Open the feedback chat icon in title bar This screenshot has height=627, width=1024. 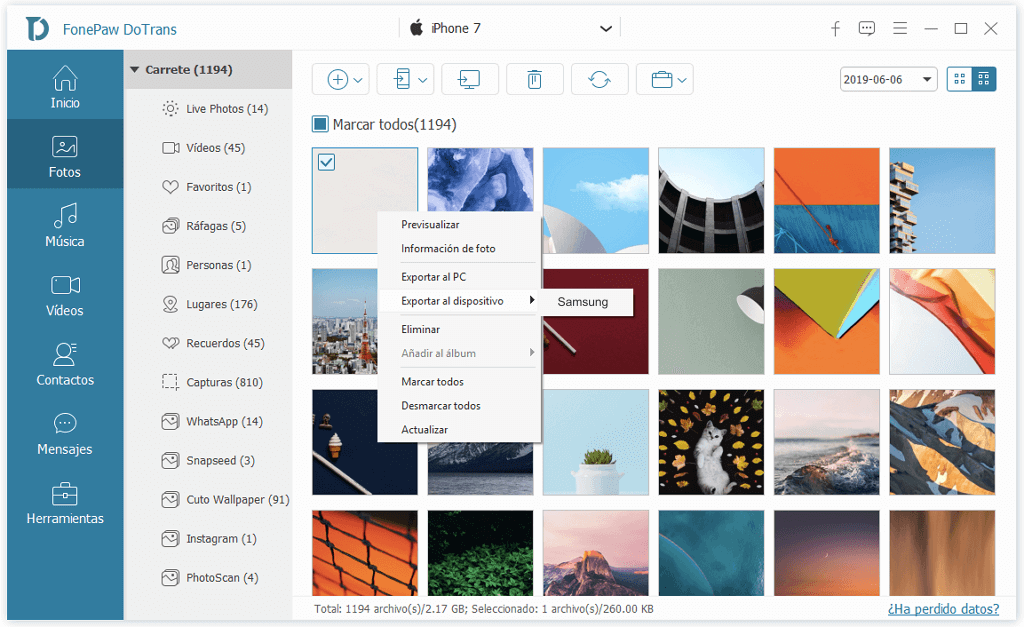tap(867, 29)
